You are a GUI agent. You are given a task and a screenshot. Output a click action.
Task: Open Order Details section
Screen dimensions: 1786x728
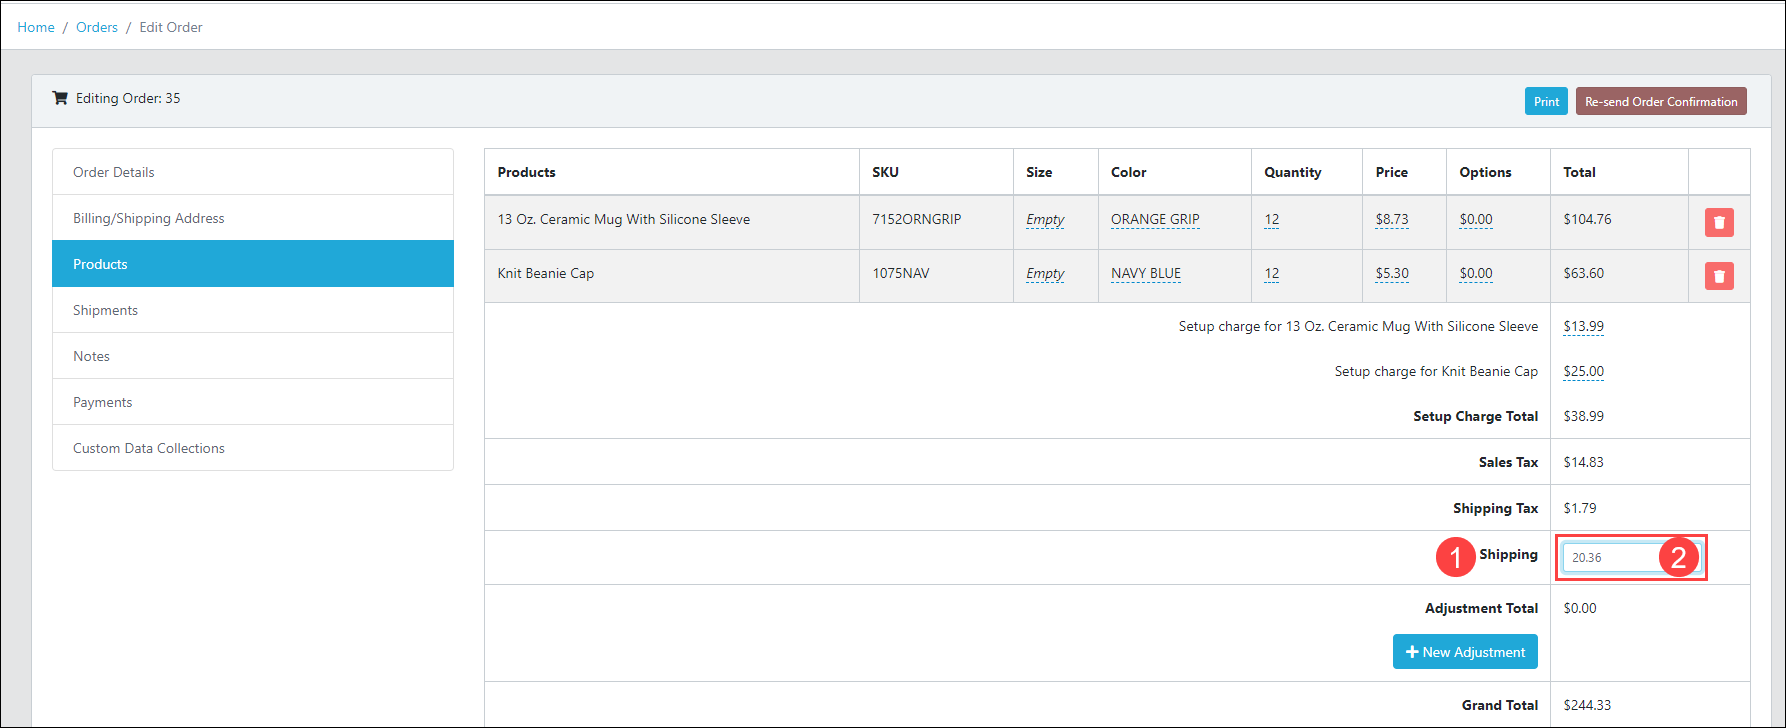coord(253,172)
